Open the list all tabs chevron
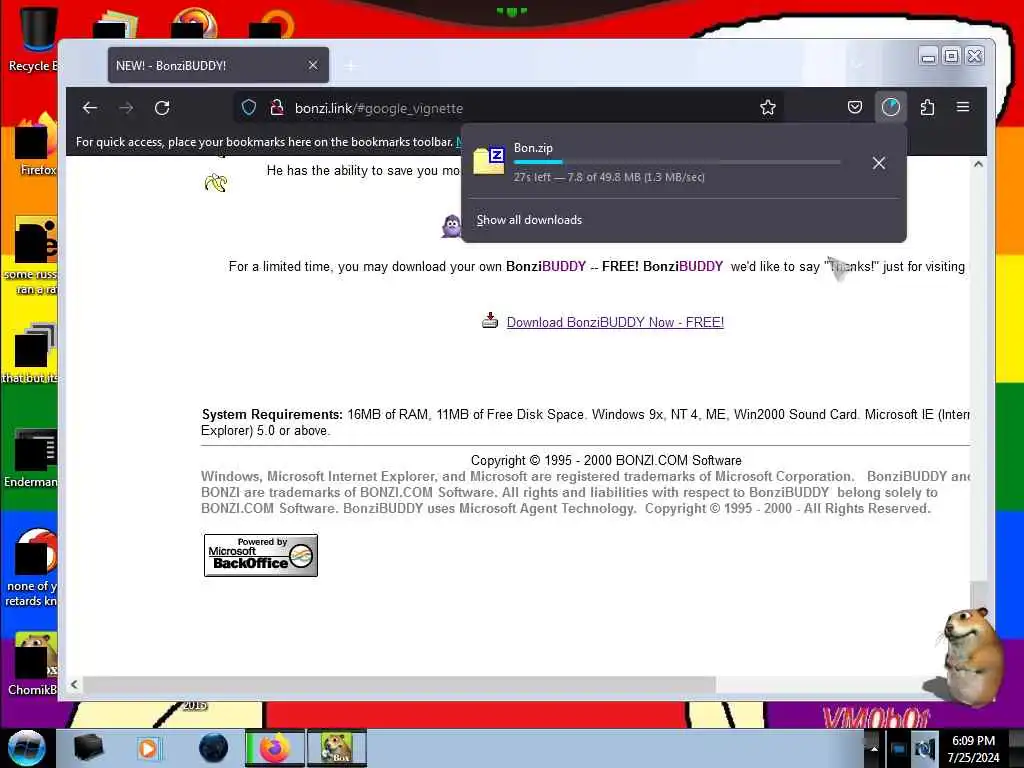Image resolution: width=1024 pixels, height=768 pixels. pyautogui.click(x=857, y=65)
